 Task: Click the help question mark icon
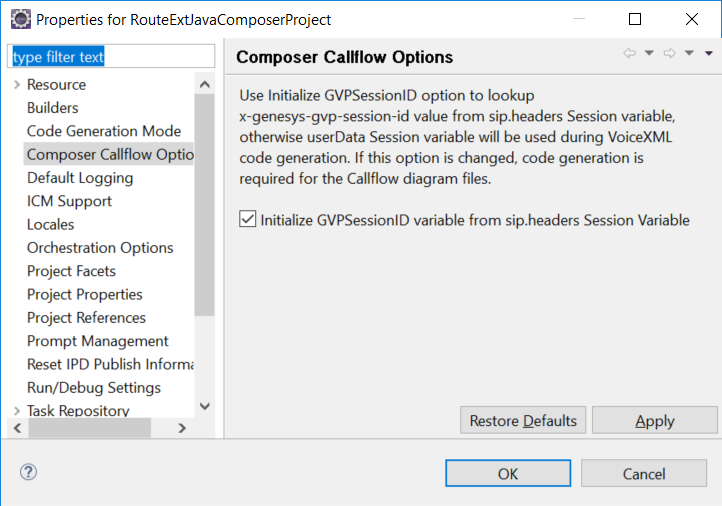pyautogui.click(x=28, y=472)
